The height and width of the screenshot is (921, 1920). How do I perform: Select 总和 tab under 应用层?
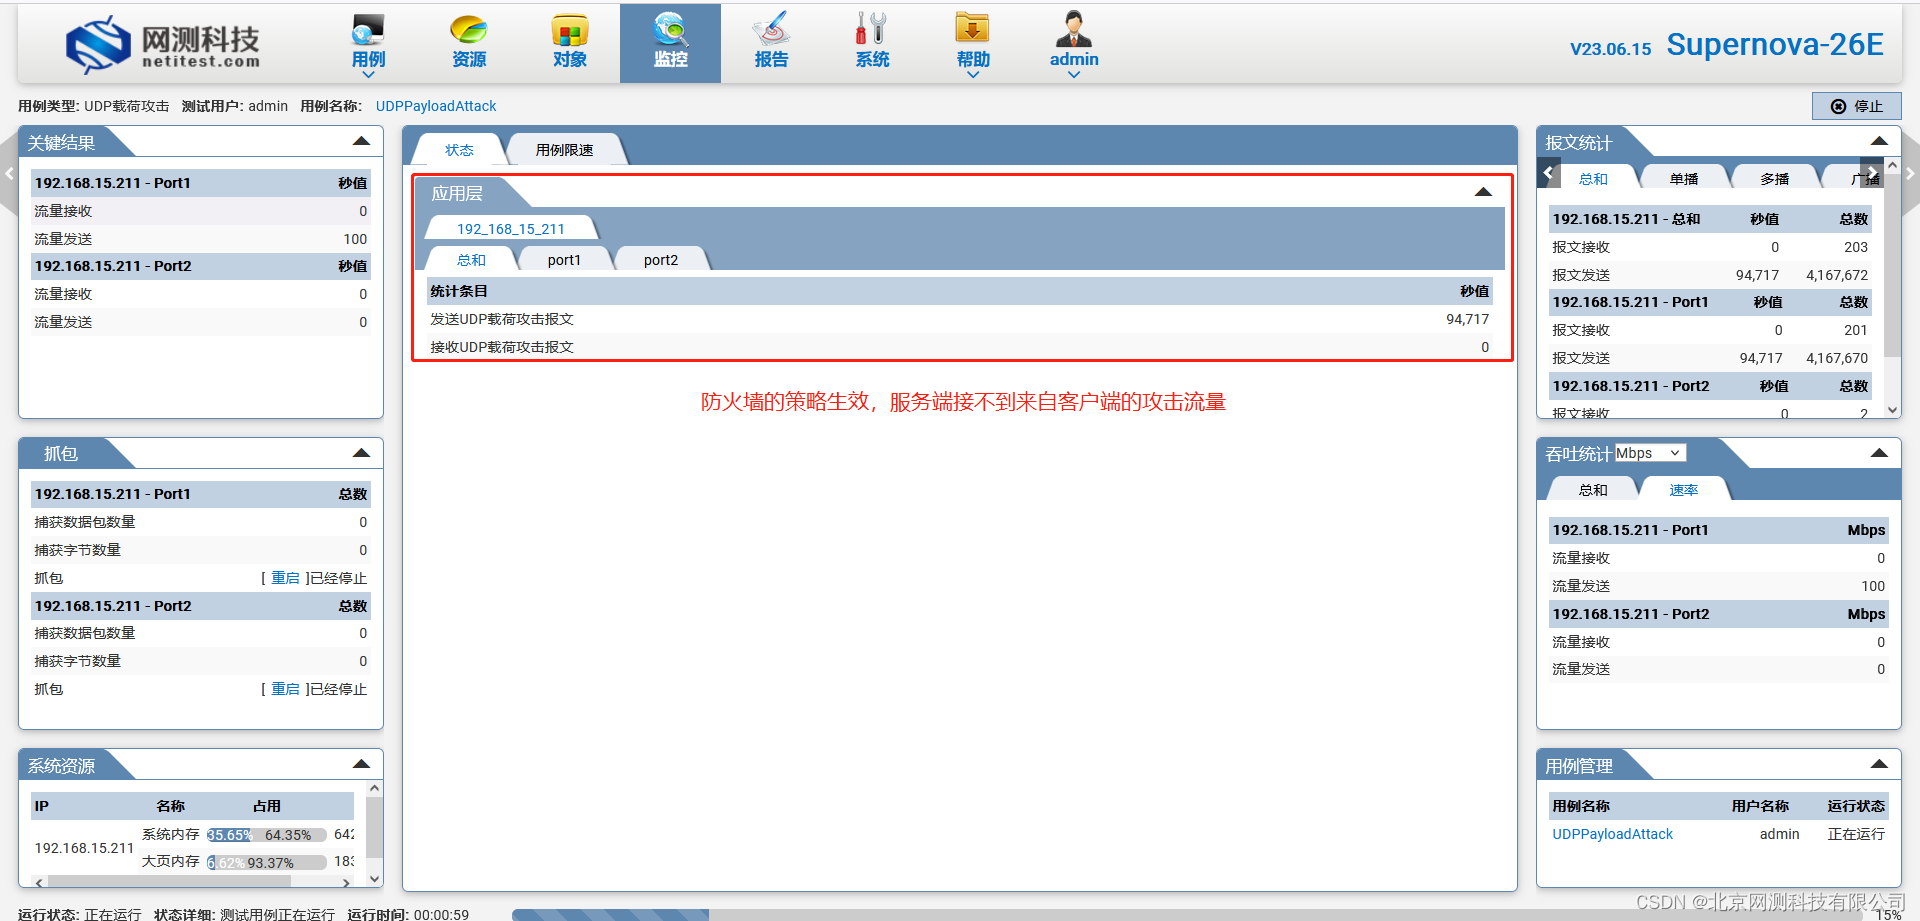471,260
